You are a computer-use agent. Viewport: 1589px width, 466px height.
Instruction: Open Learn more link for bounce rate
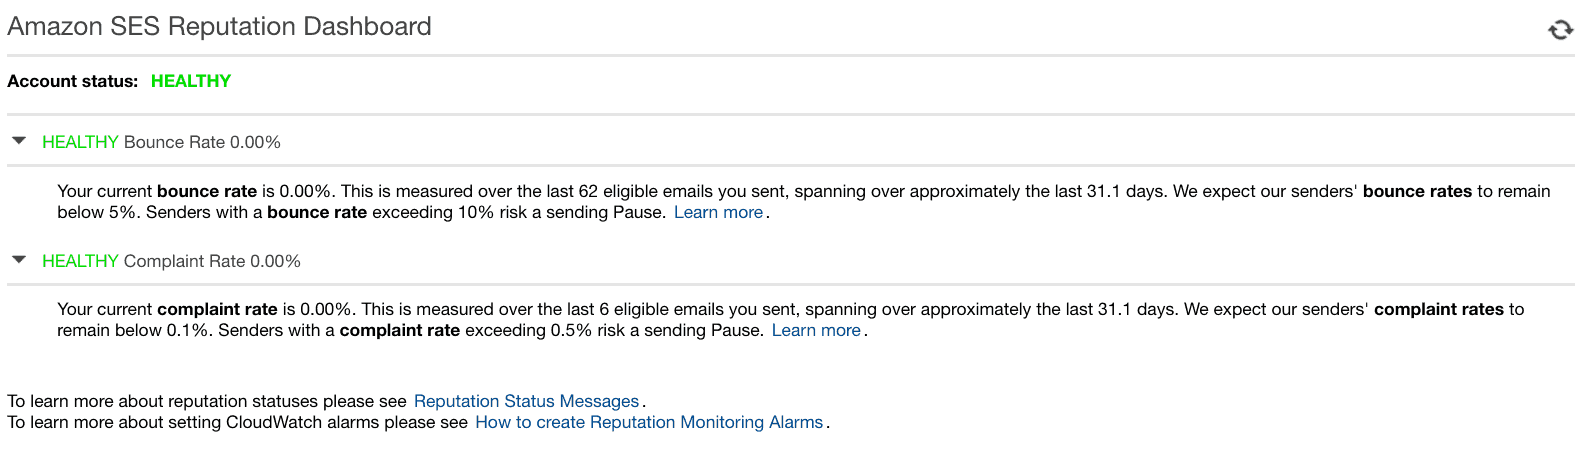click(x=718, y=212)
